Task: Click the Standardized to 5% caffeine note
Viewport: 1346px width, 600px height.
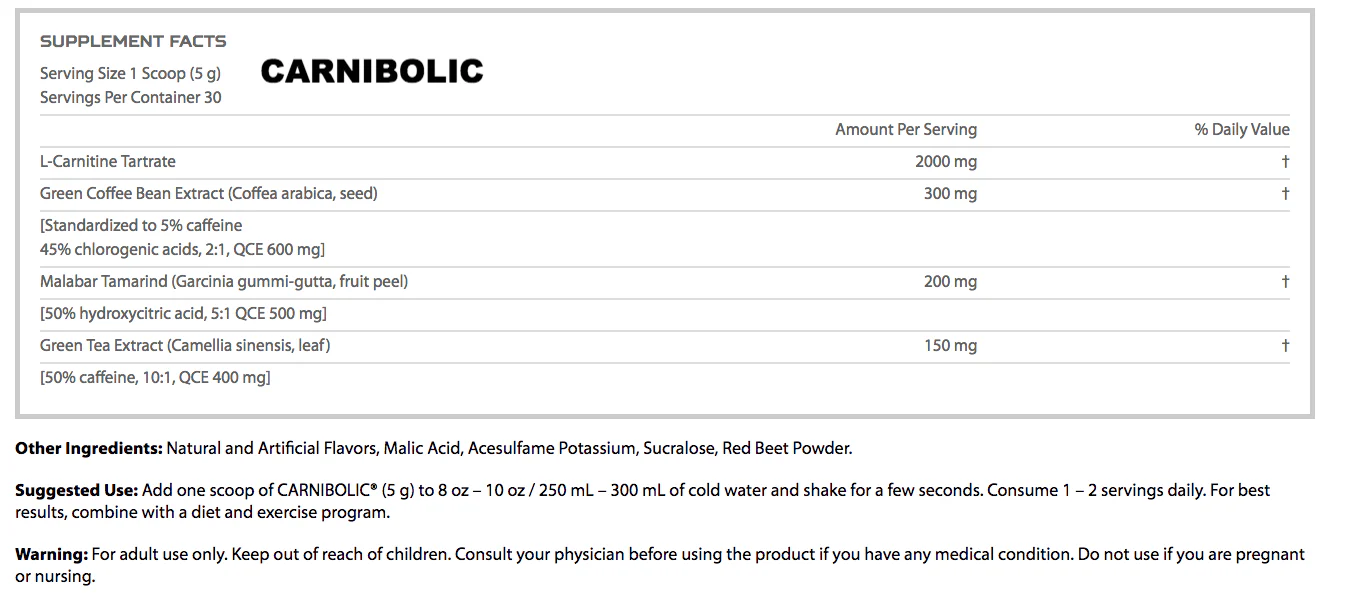Action: point(141,225)
